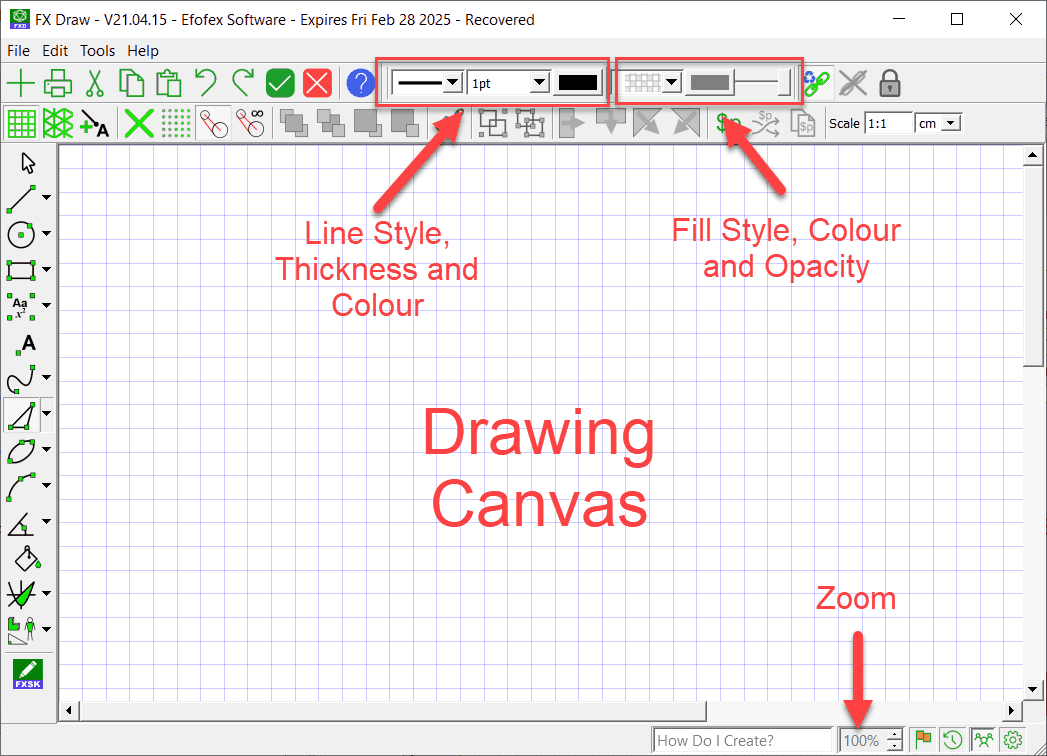Ungroup objects with the Ungroup icon

tap(530, 124)
